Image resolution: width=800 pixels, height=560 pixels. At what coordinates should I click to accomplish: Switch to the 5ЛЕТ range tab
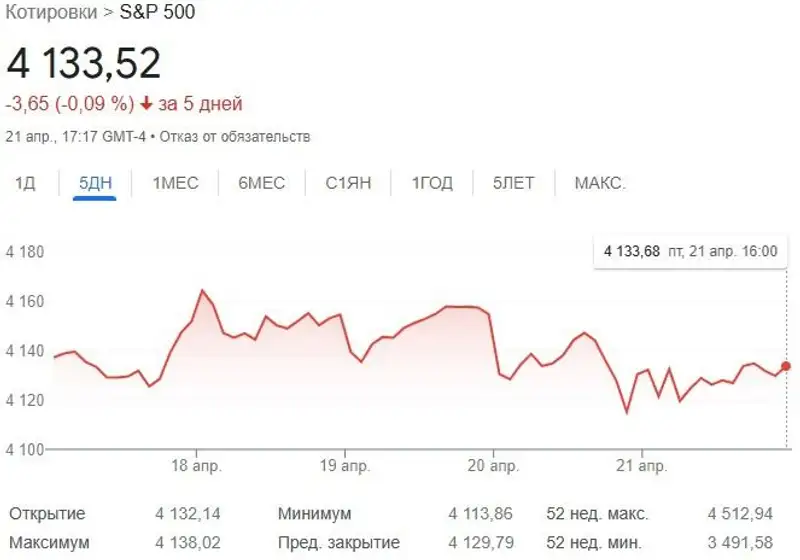[513, 183]
